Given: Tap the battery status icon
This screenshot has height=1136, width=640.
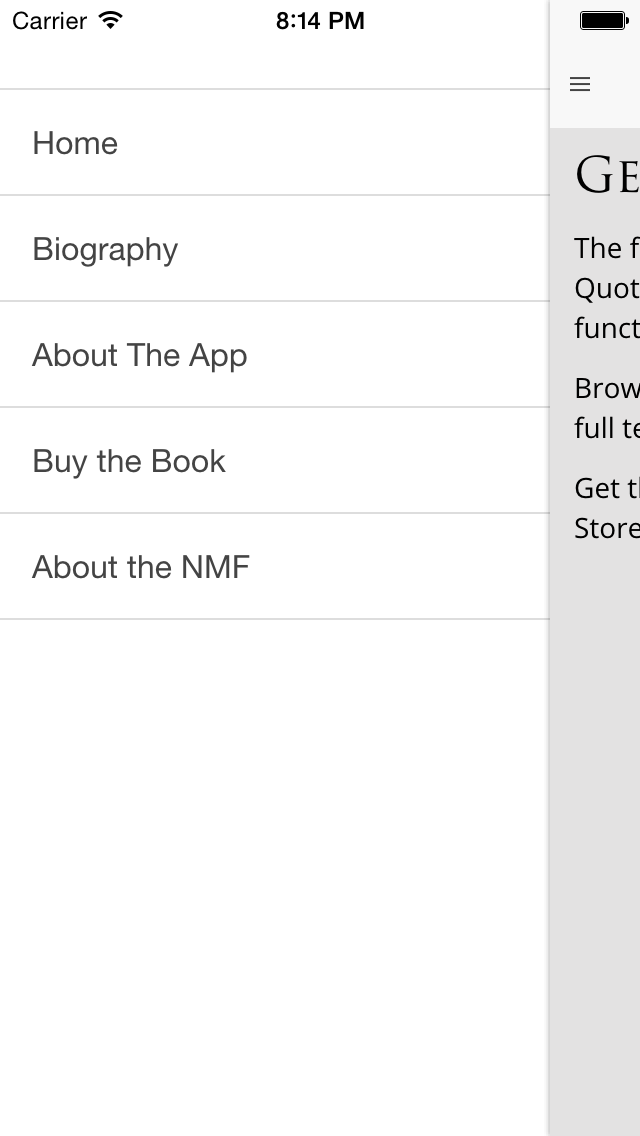Looking at the screenshot, I should pyautogui.click(x=604, y=21).
